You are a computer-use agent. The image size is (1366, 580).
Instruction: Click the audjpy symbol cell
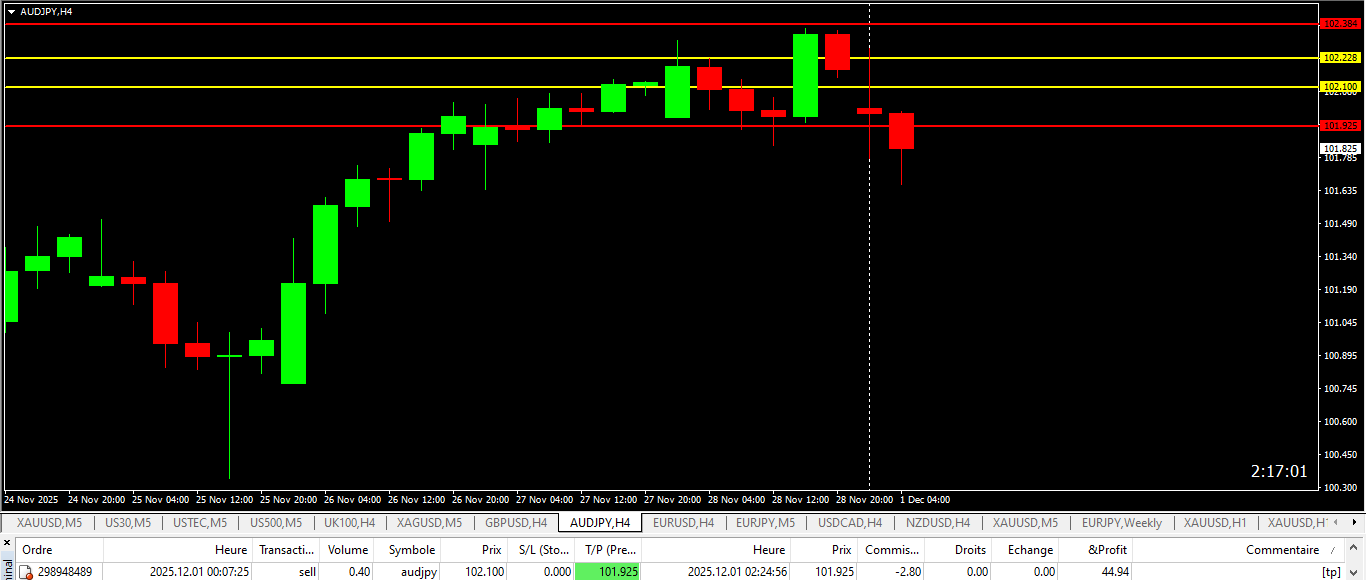[x=418, y=572]
